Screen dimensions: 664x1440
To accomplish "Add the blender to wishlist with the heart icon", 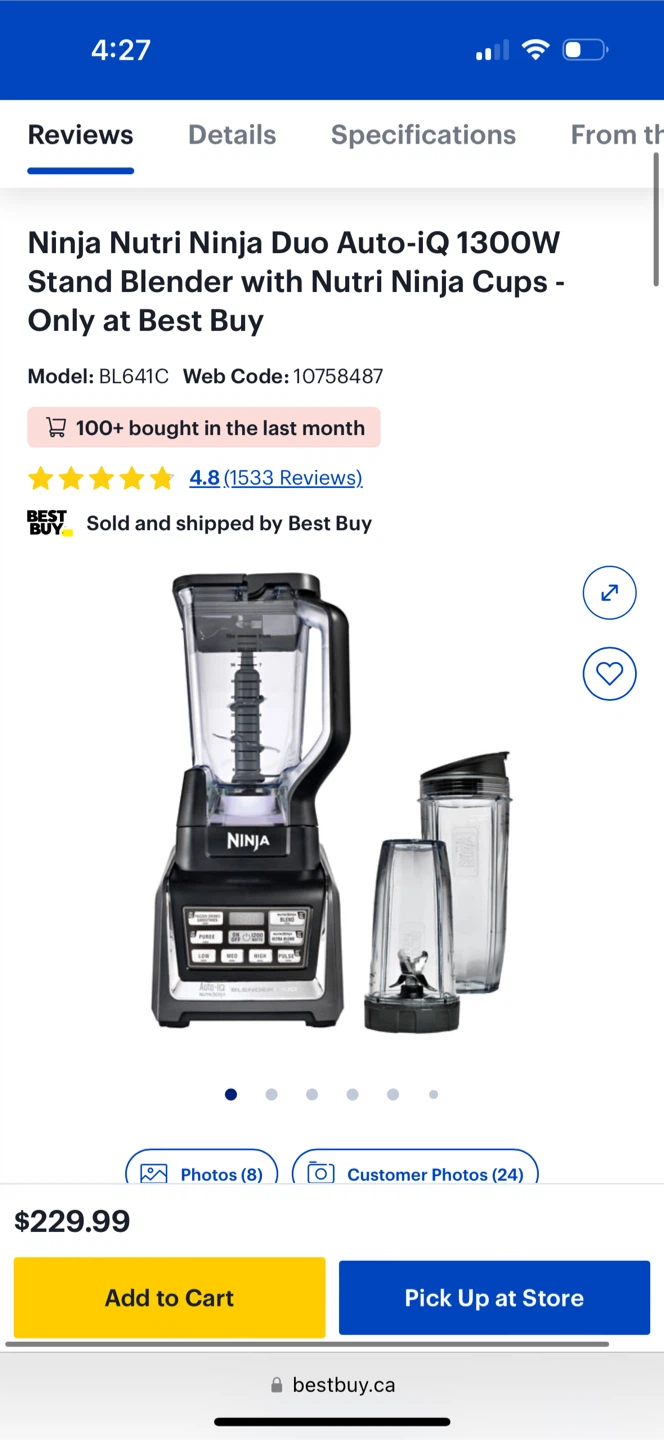I will tap(609, 674).
